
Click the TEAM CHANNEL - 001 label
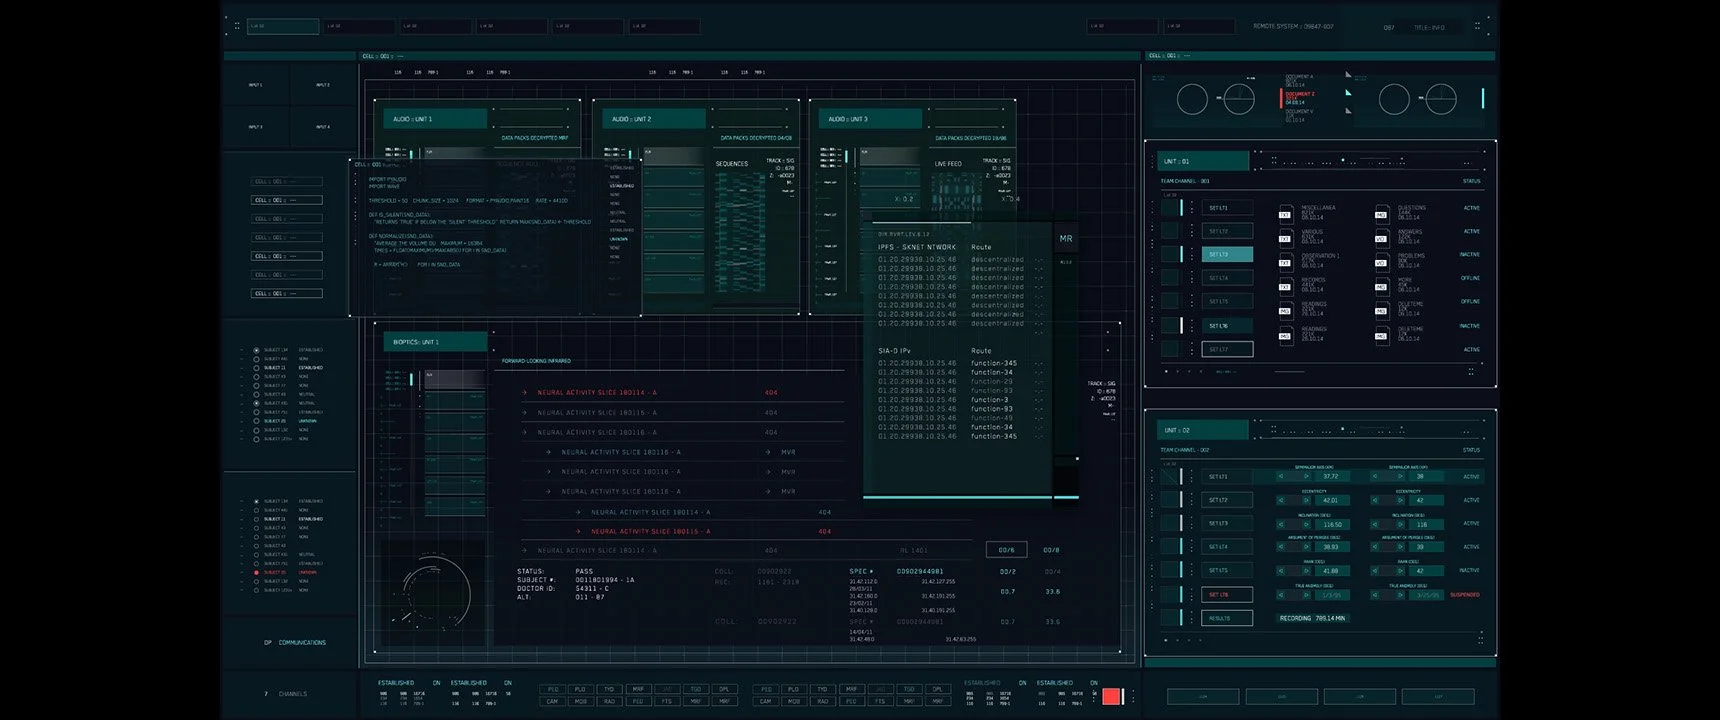(1185, 181)
